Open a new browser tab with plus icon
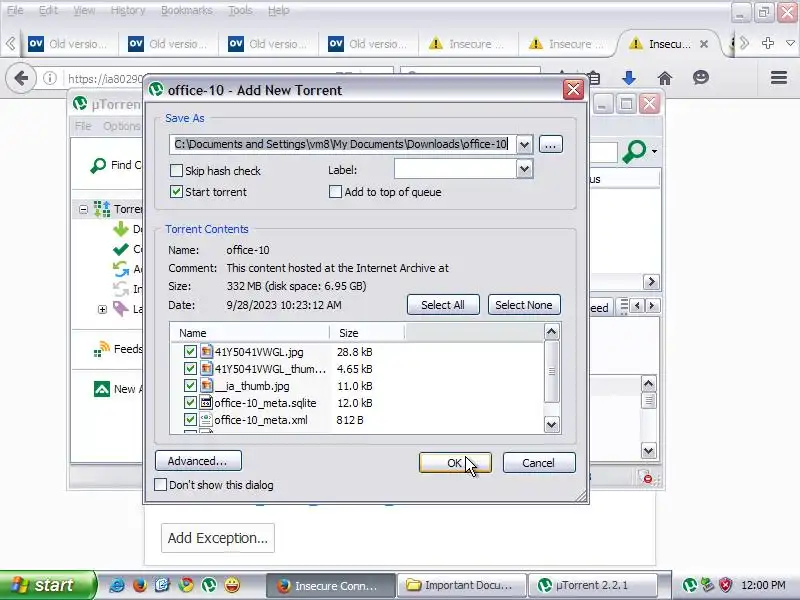 (768, 43)
